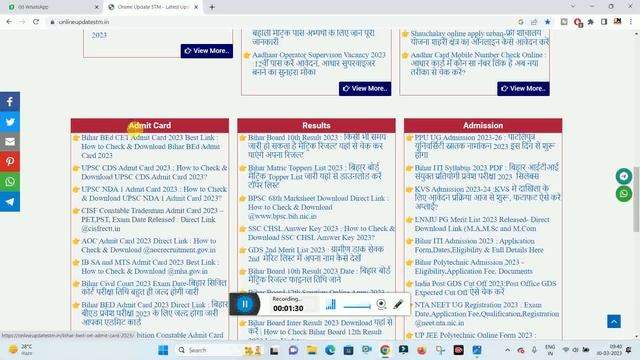Image resolution: width=640 pixels, height=360 pixels.
Task: Click recorder audio level bars icon
Action: tap(331, 304)
